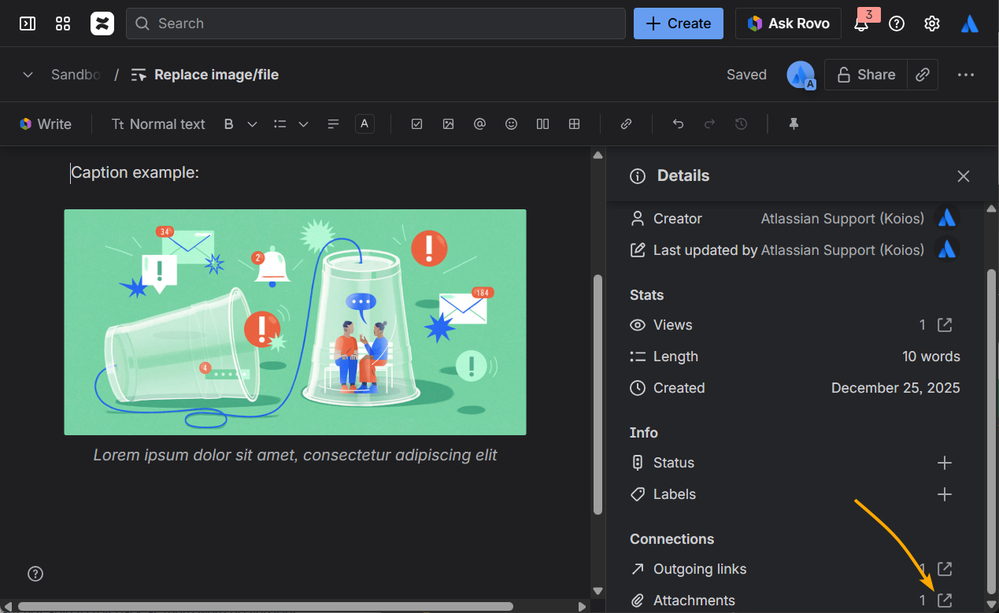Viewport: 999px width, 613px height.
Task: Insert a table from toolbar
Action: (x=574, y=124)
